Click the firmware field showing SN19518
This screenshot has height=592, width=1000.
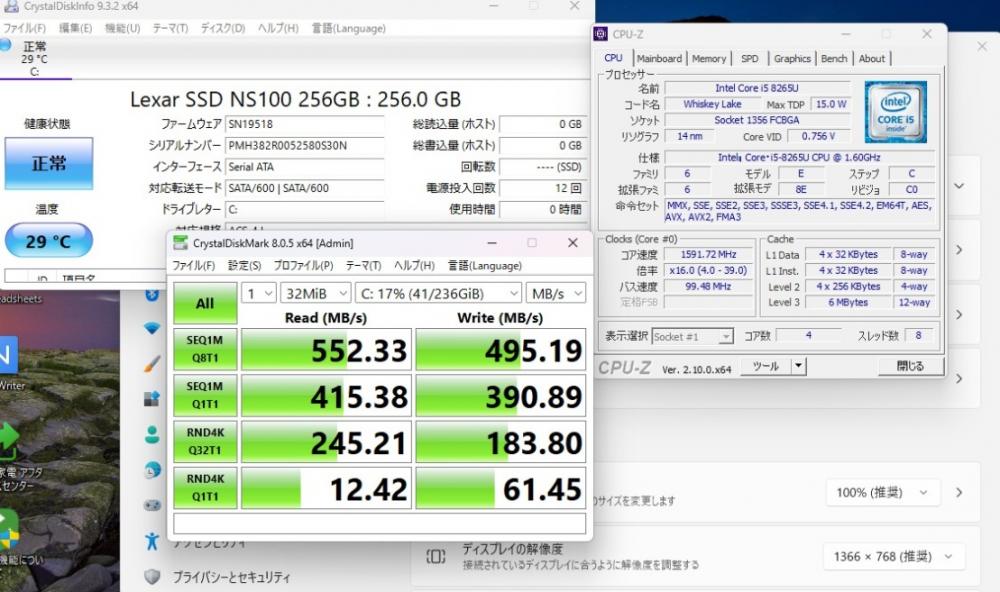click(x=304, y=124)
